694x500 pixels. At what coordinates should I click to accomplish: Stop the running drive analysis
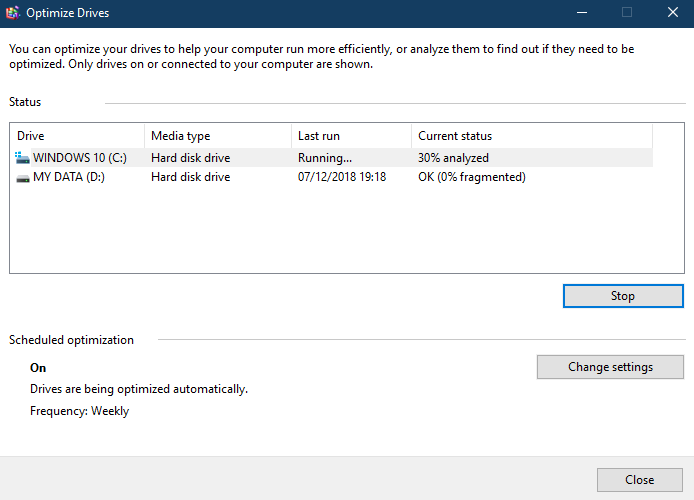click(x=623, y=296)
